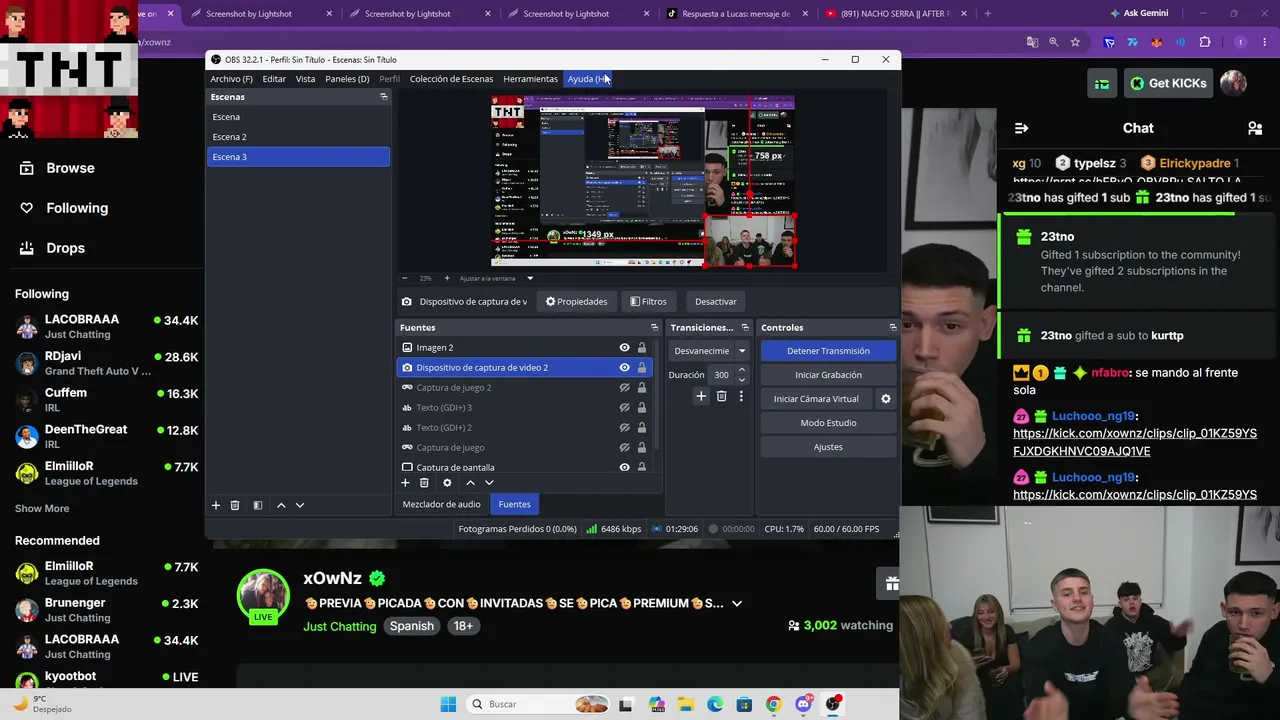
Task: Zoom out the OBS preview
Action: pyautogui.click(x=404, y=278)
